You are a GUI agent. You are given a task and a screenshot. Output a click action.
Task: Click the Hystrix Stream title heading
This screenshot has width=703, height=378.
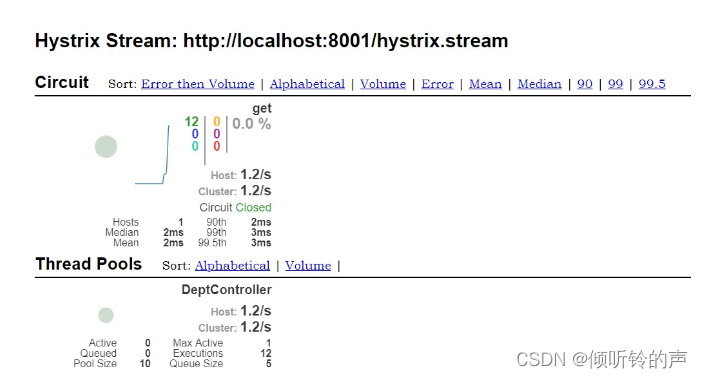(272, 41)
